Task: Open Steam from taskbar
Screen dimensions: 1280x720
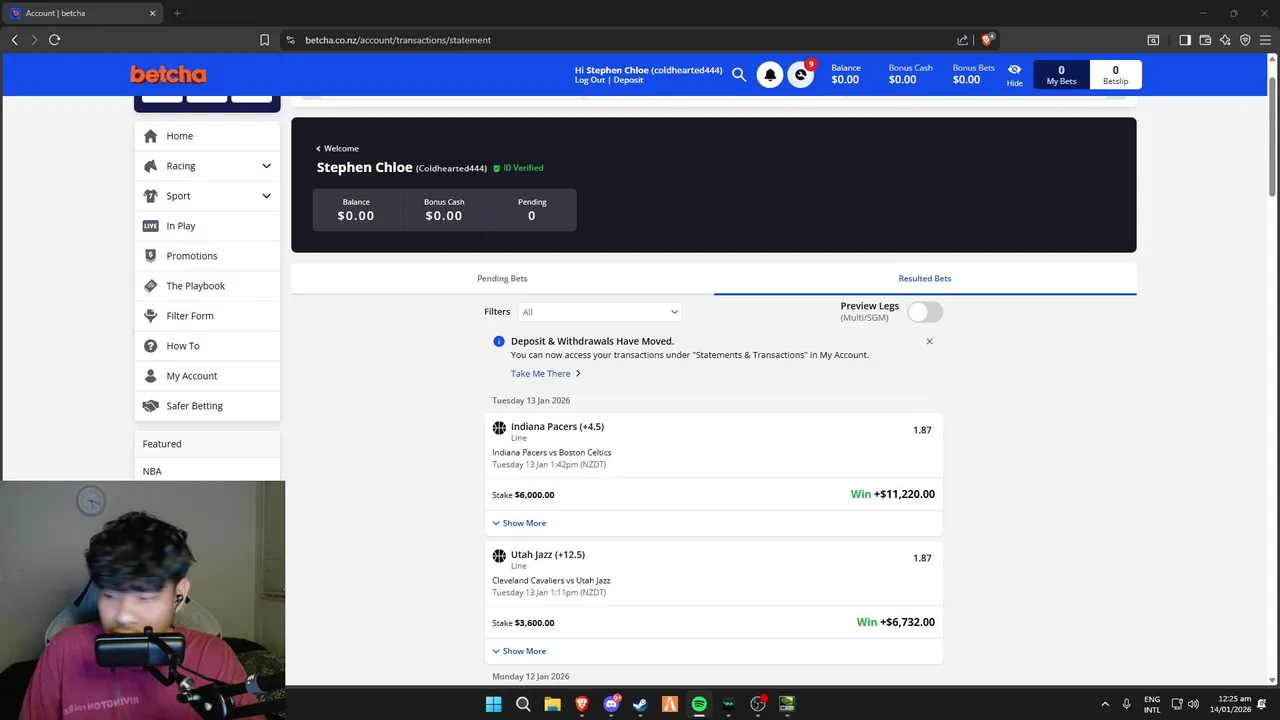Action: click(x=640, y=704)
